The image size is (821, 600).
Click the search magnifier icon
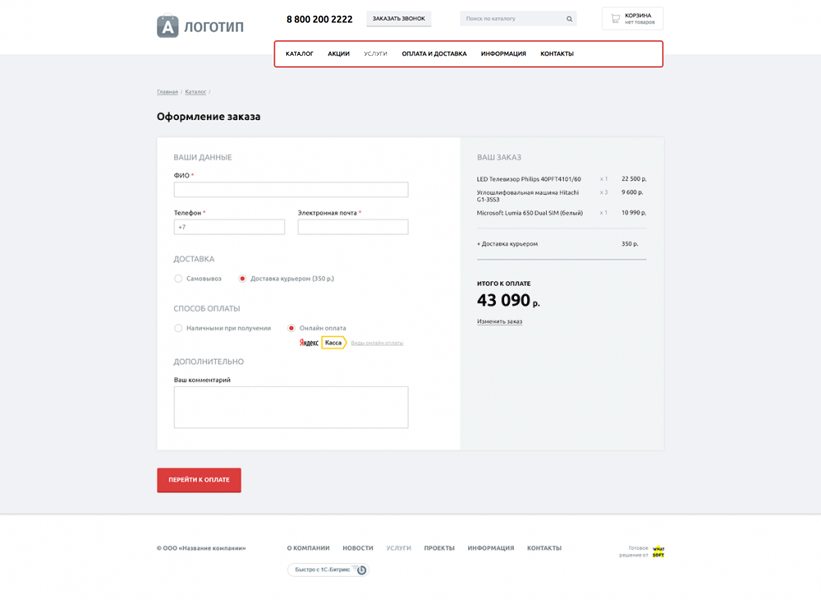tap(569, 19)
